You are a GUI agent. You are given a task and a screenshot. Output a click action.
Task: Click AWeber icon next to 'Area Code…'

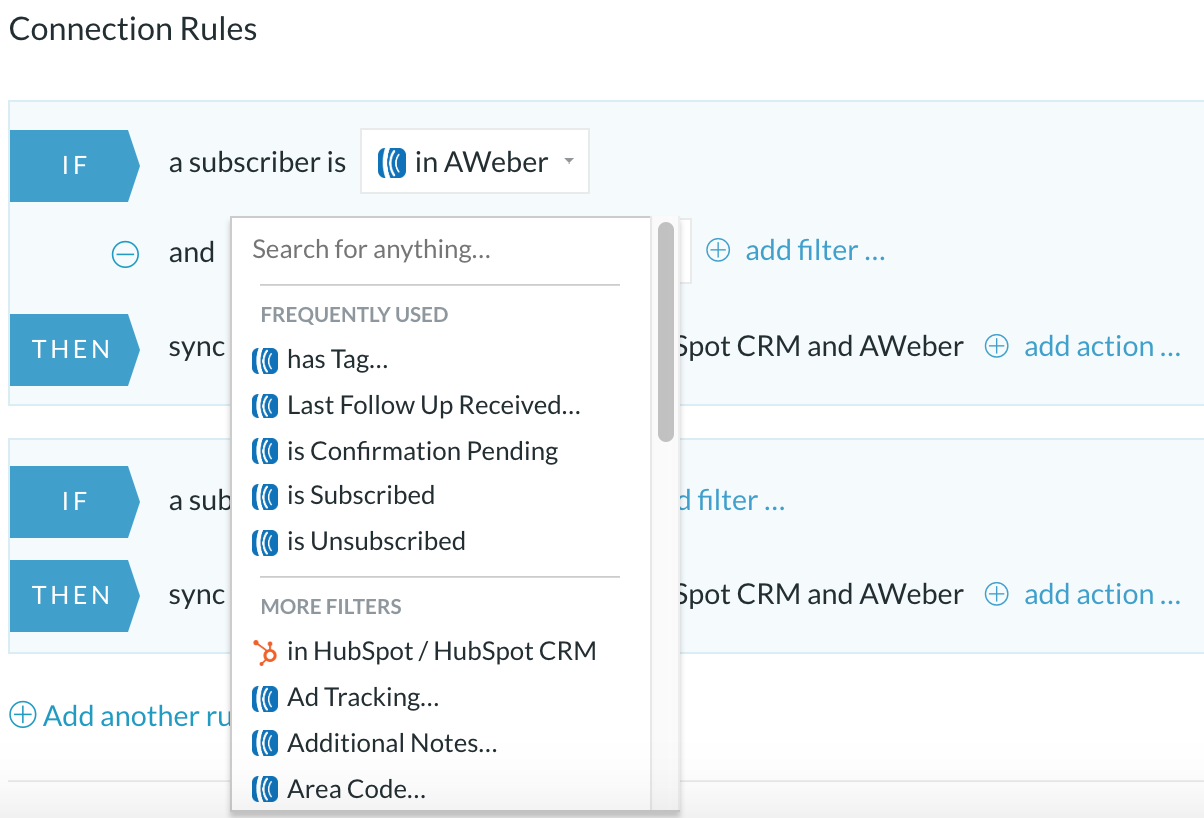tap(265, 789)
